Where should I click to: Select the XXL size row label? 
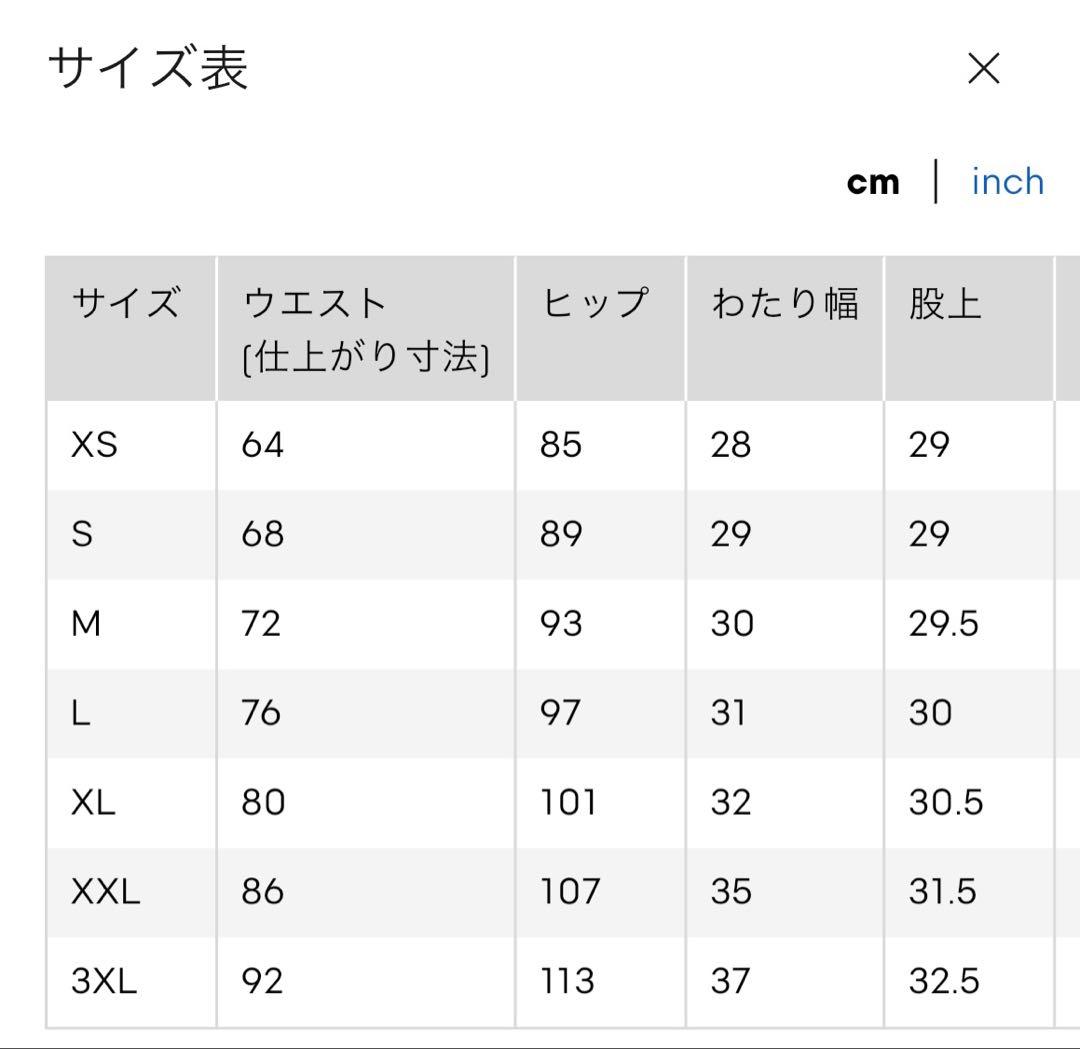click(105, 891)
